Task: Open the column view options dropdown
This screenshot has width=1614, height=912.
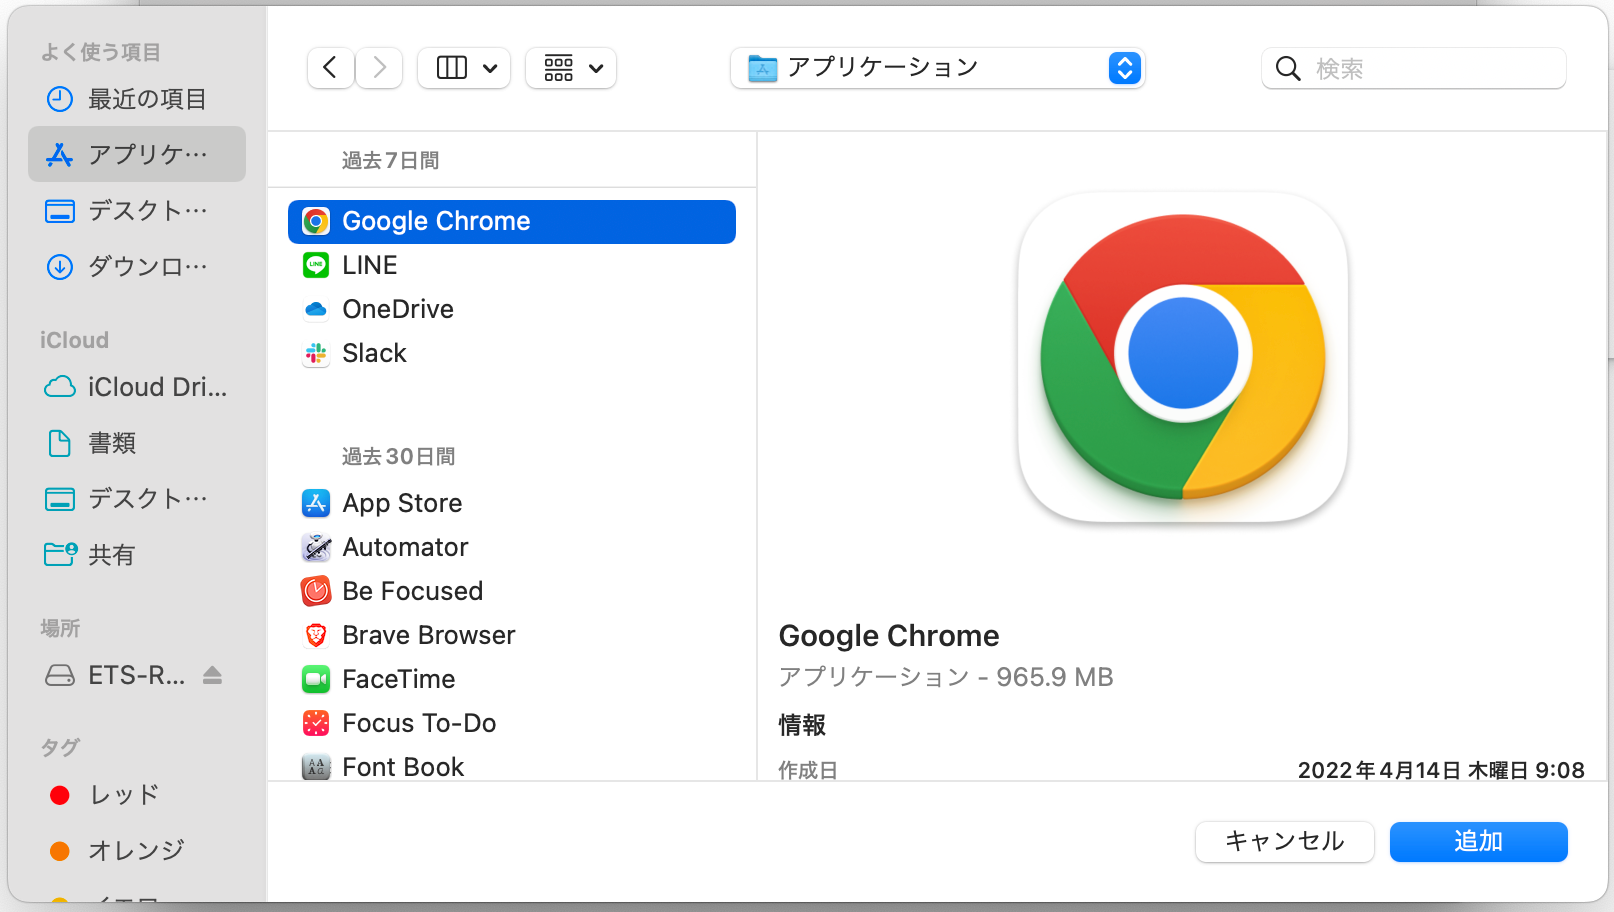Action: (464, 68)
